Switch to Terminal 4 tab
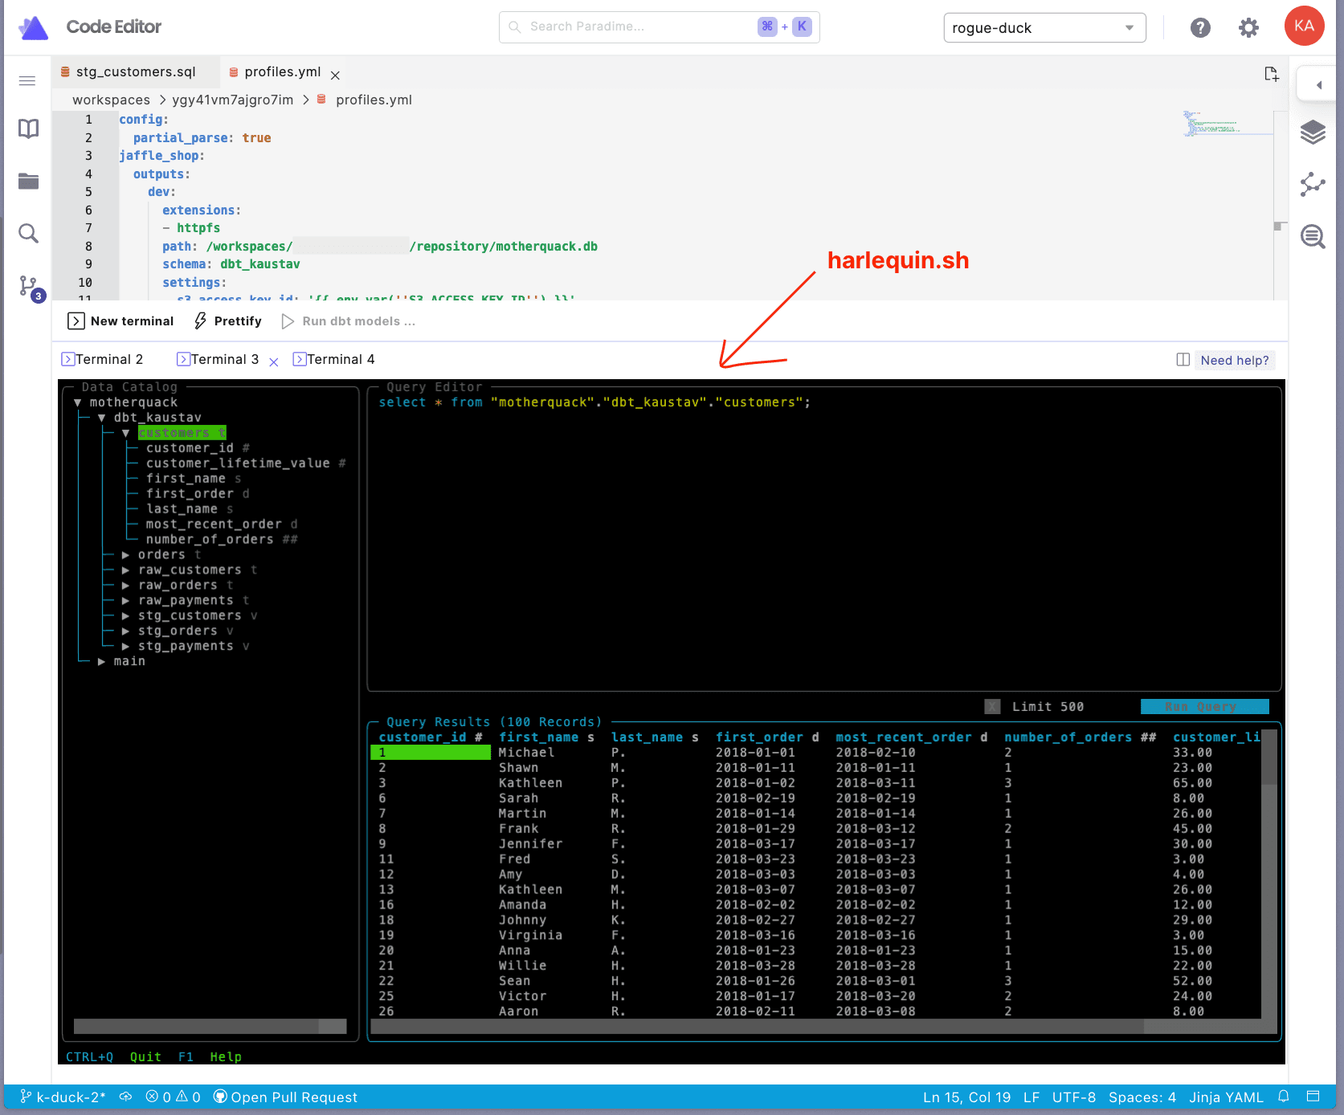The image size is (1344, 1115). pos(335,359)
